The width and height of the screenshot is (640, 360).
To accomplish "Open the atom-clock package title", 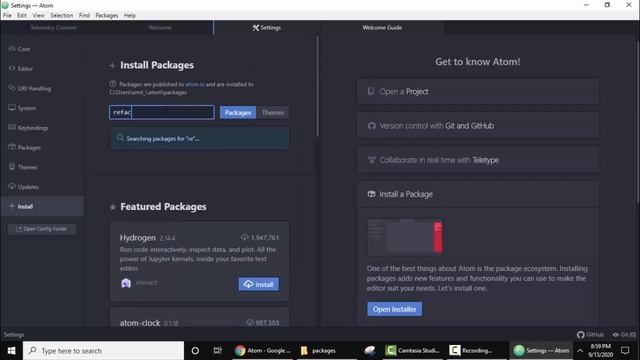I will [140, 323].
